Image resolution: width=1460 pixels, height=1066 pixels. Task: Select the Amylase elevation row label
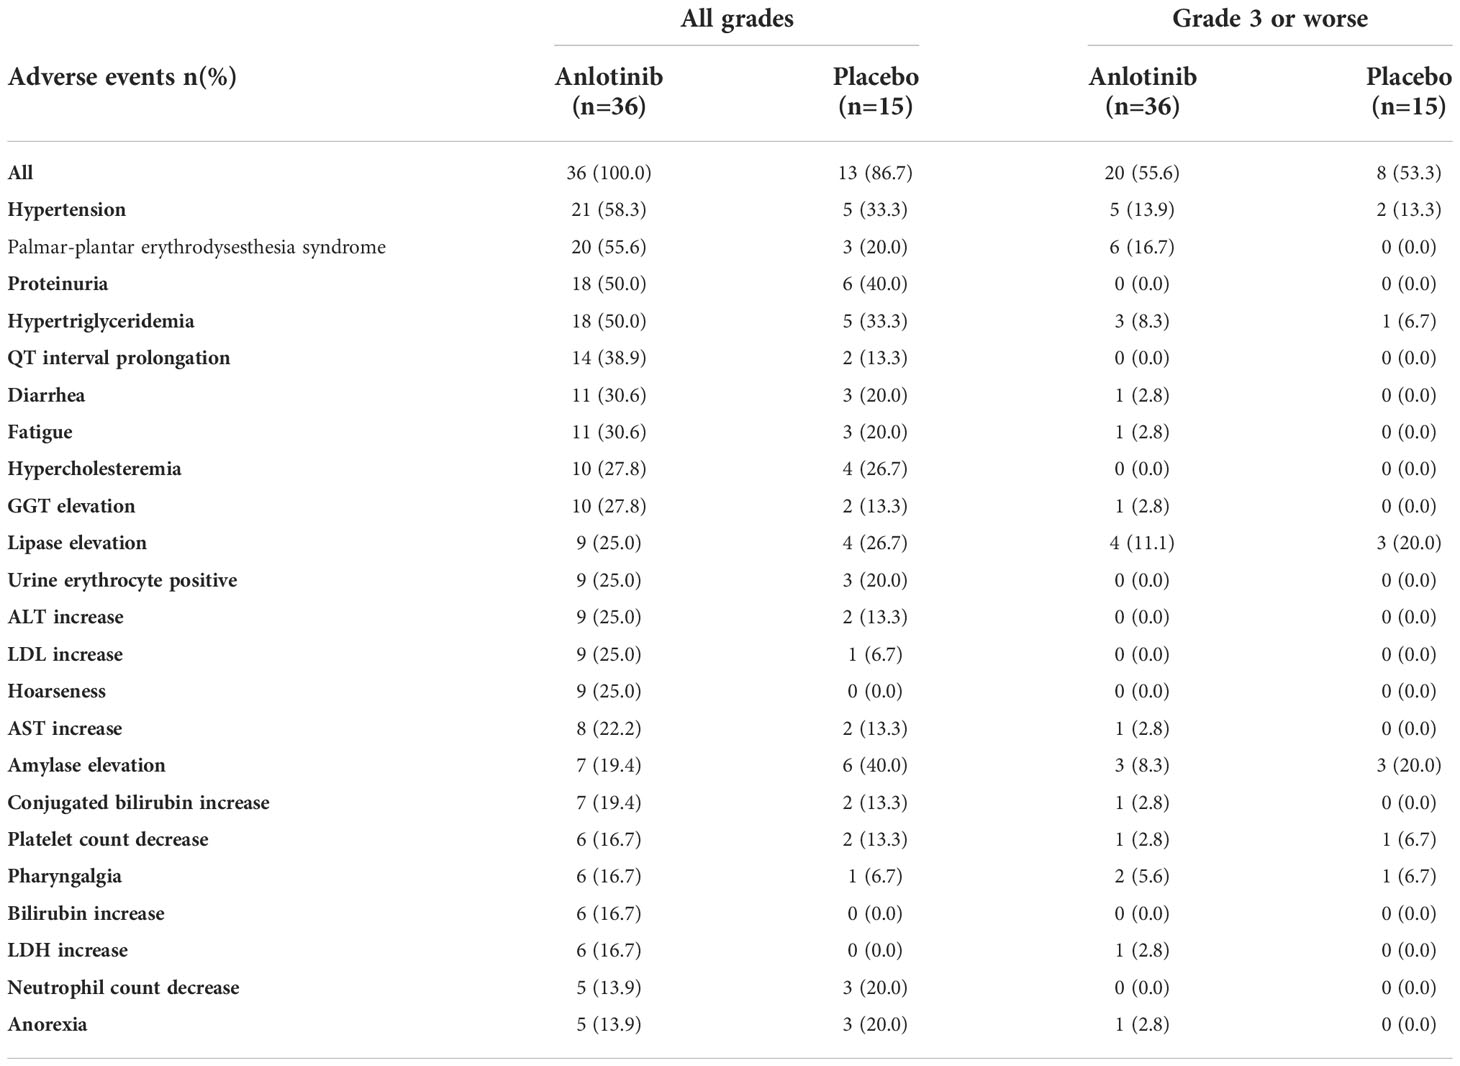click(x=87, y=765)
